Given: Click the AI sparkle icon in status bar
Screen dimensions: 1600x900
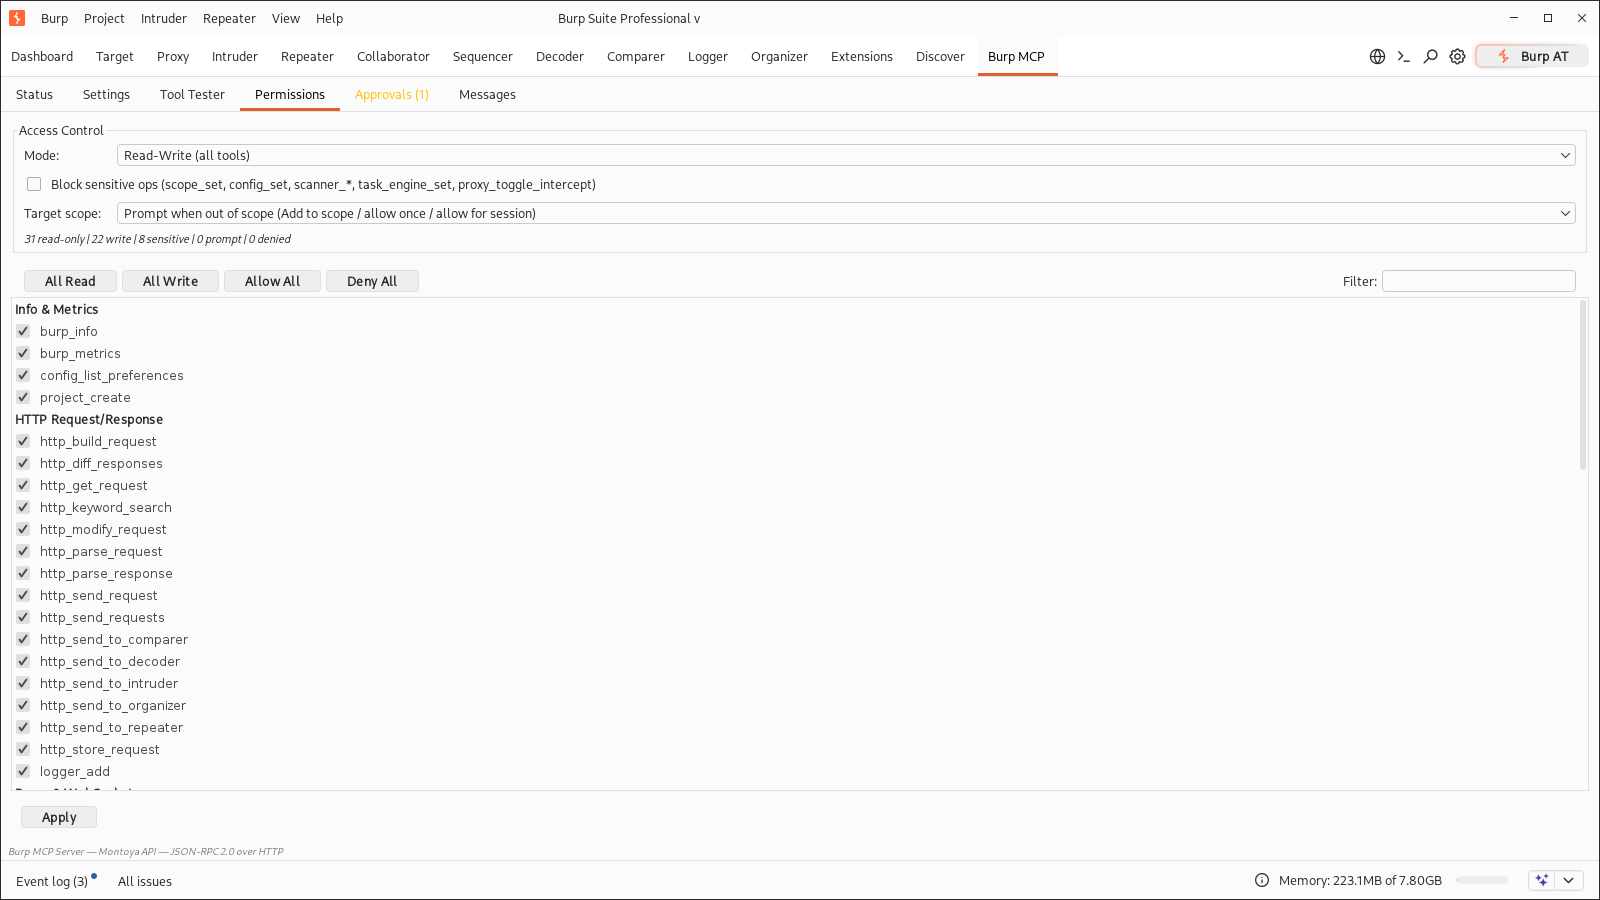Looking at the screenshot, I should (1542, 880).
